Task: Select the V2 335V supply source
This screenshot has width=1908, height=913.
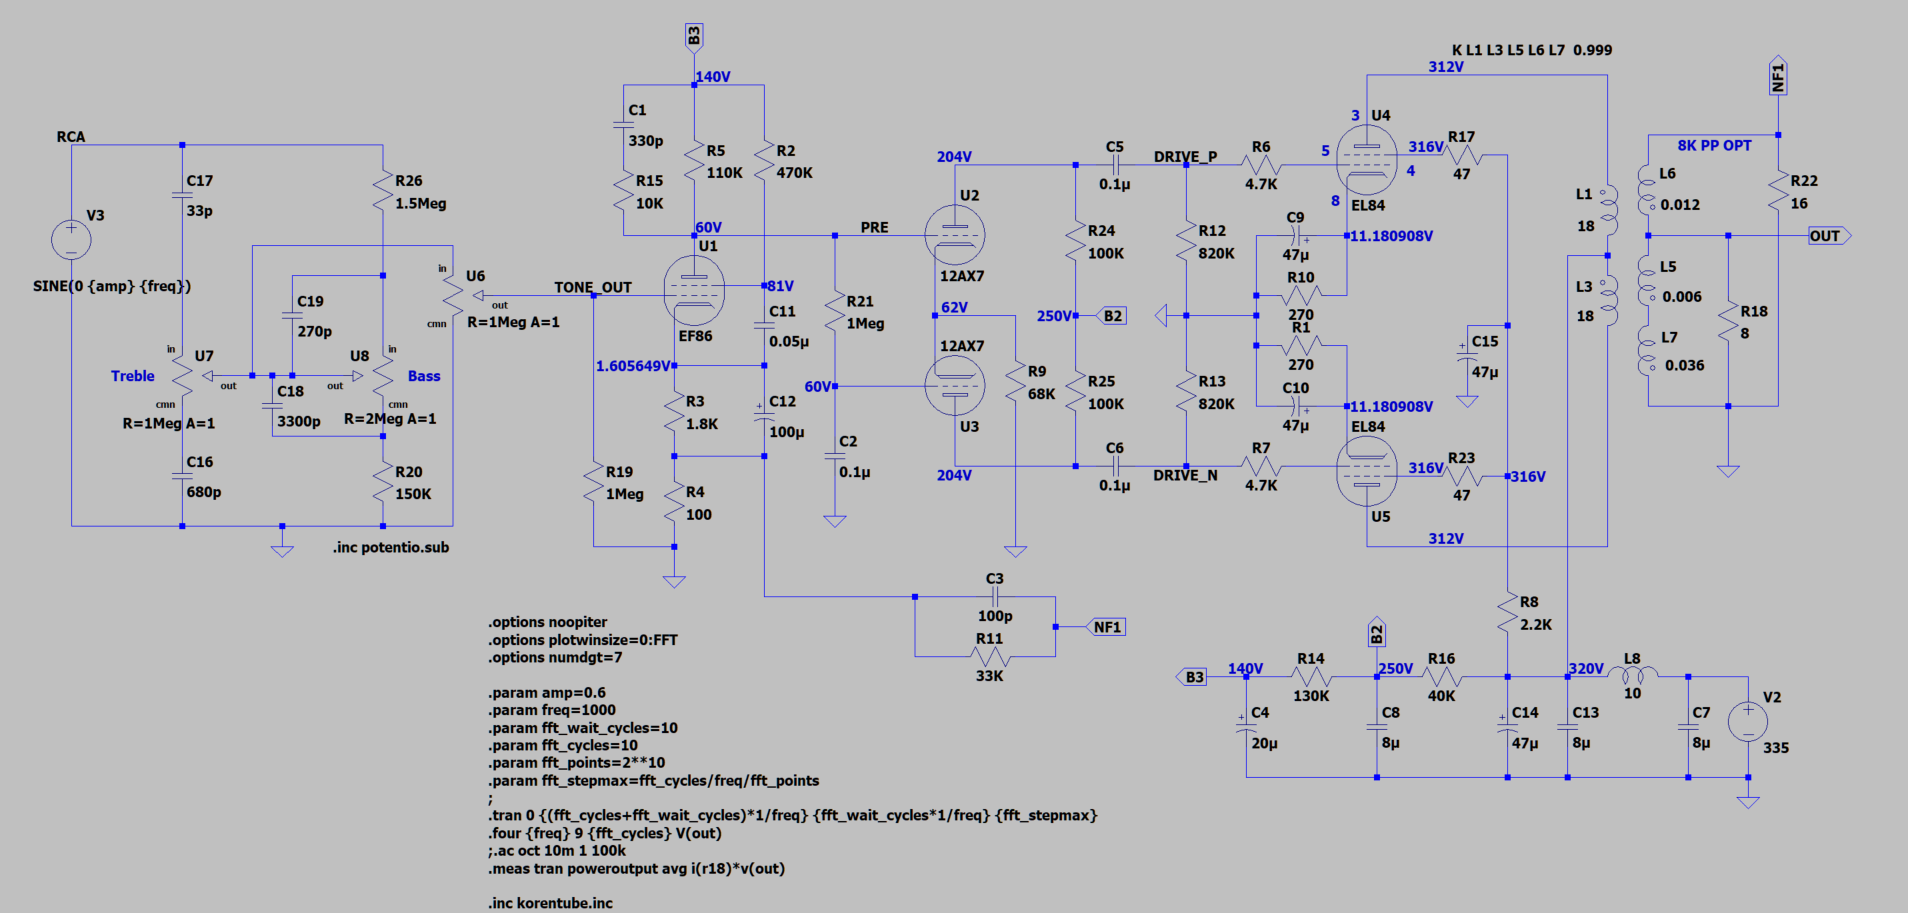Action: click(1747, 721)
